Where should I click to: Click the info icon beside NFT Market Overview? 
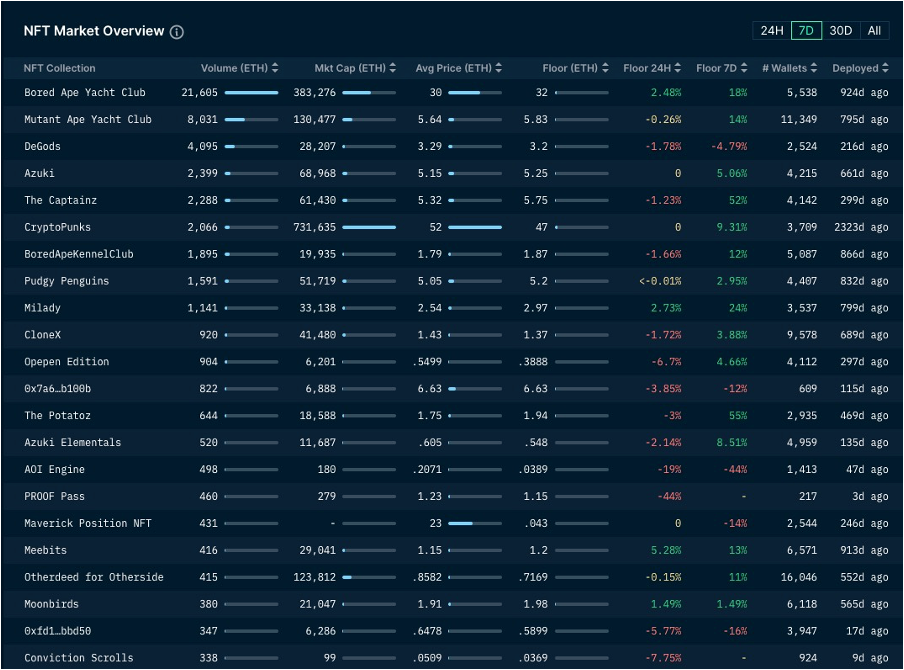[x=177, y=32]
